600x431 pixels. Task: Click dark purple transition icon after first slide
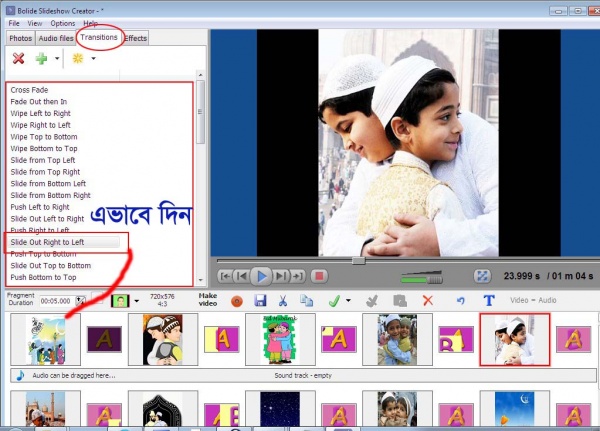tap(104, 339)
